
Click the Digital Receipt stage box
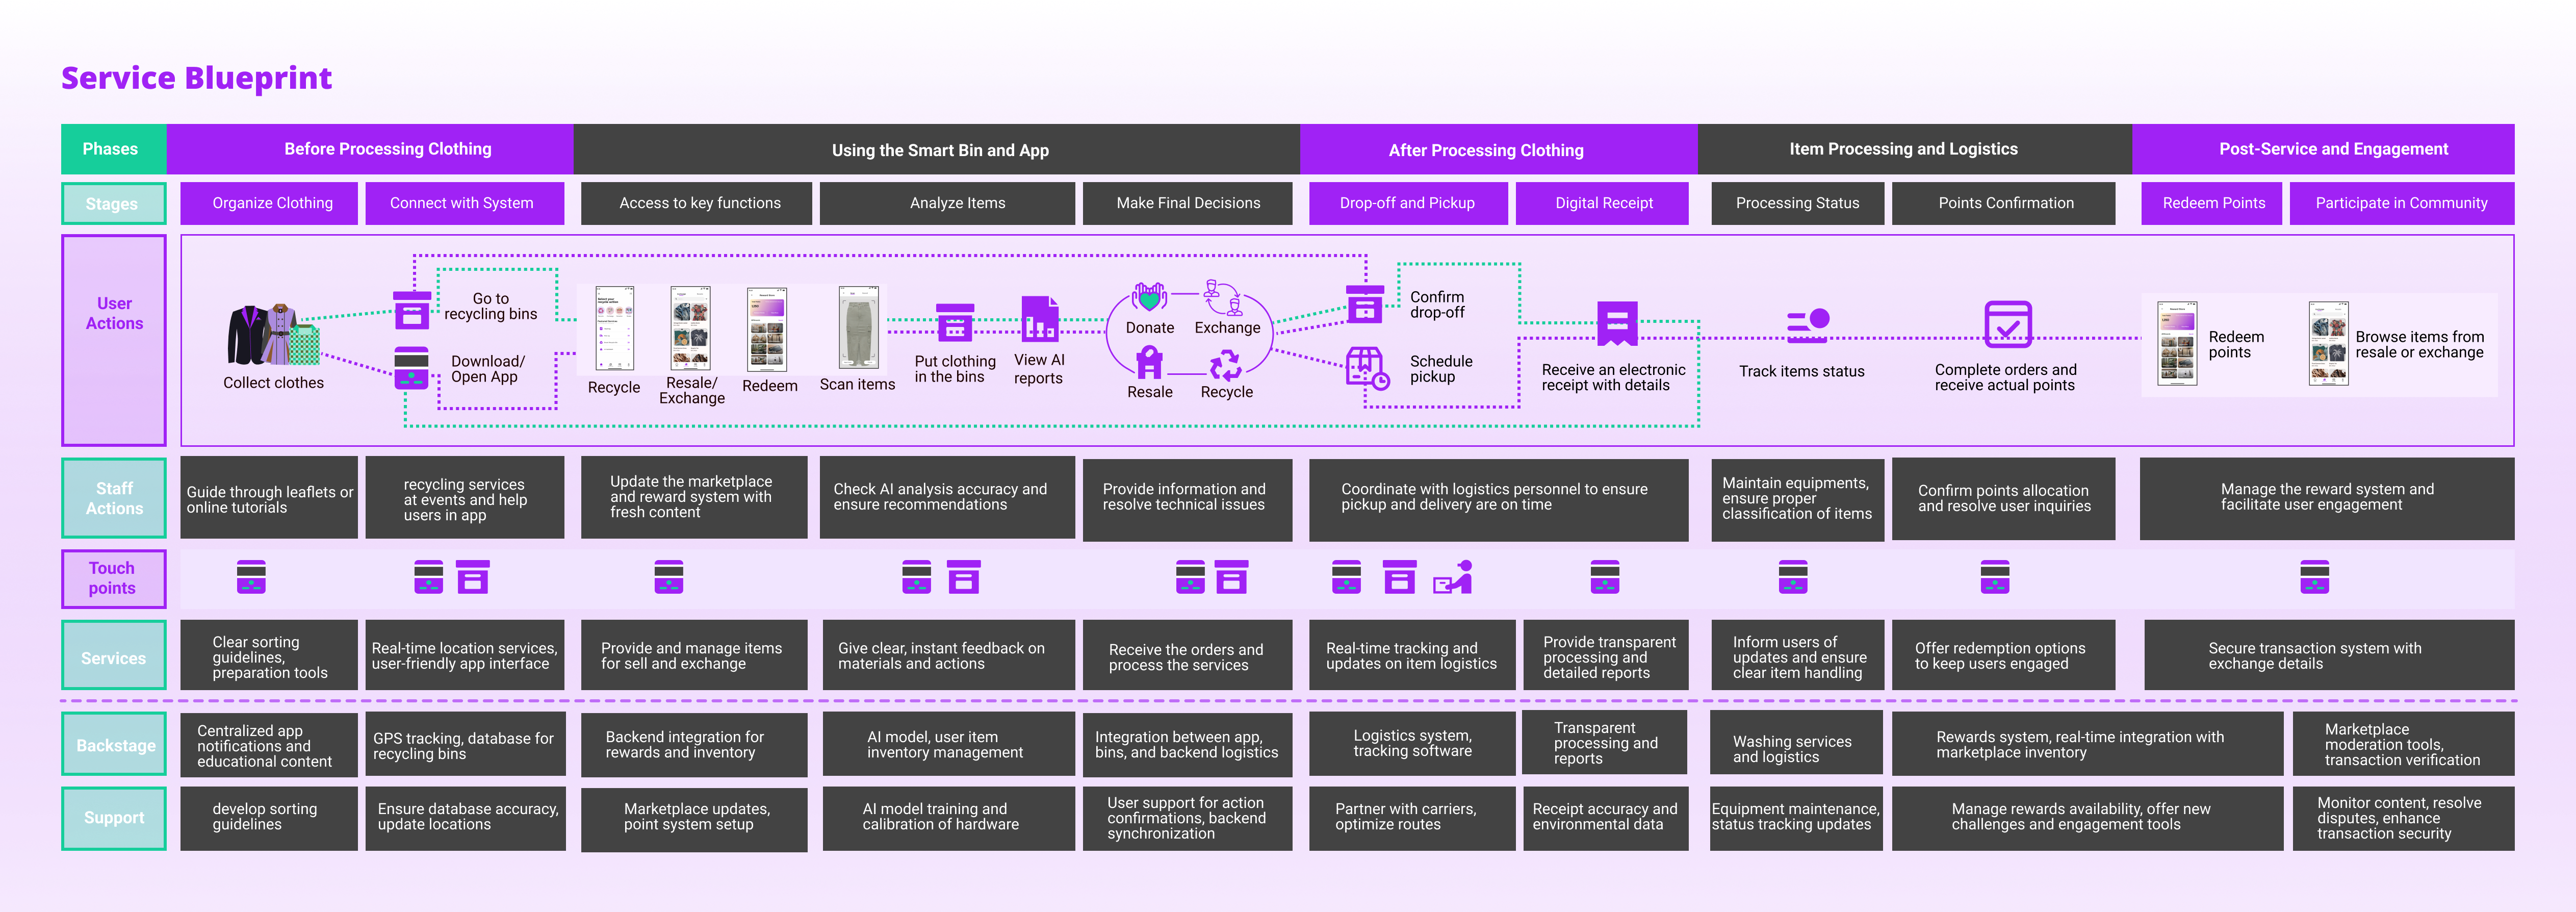pos(1603,203)
